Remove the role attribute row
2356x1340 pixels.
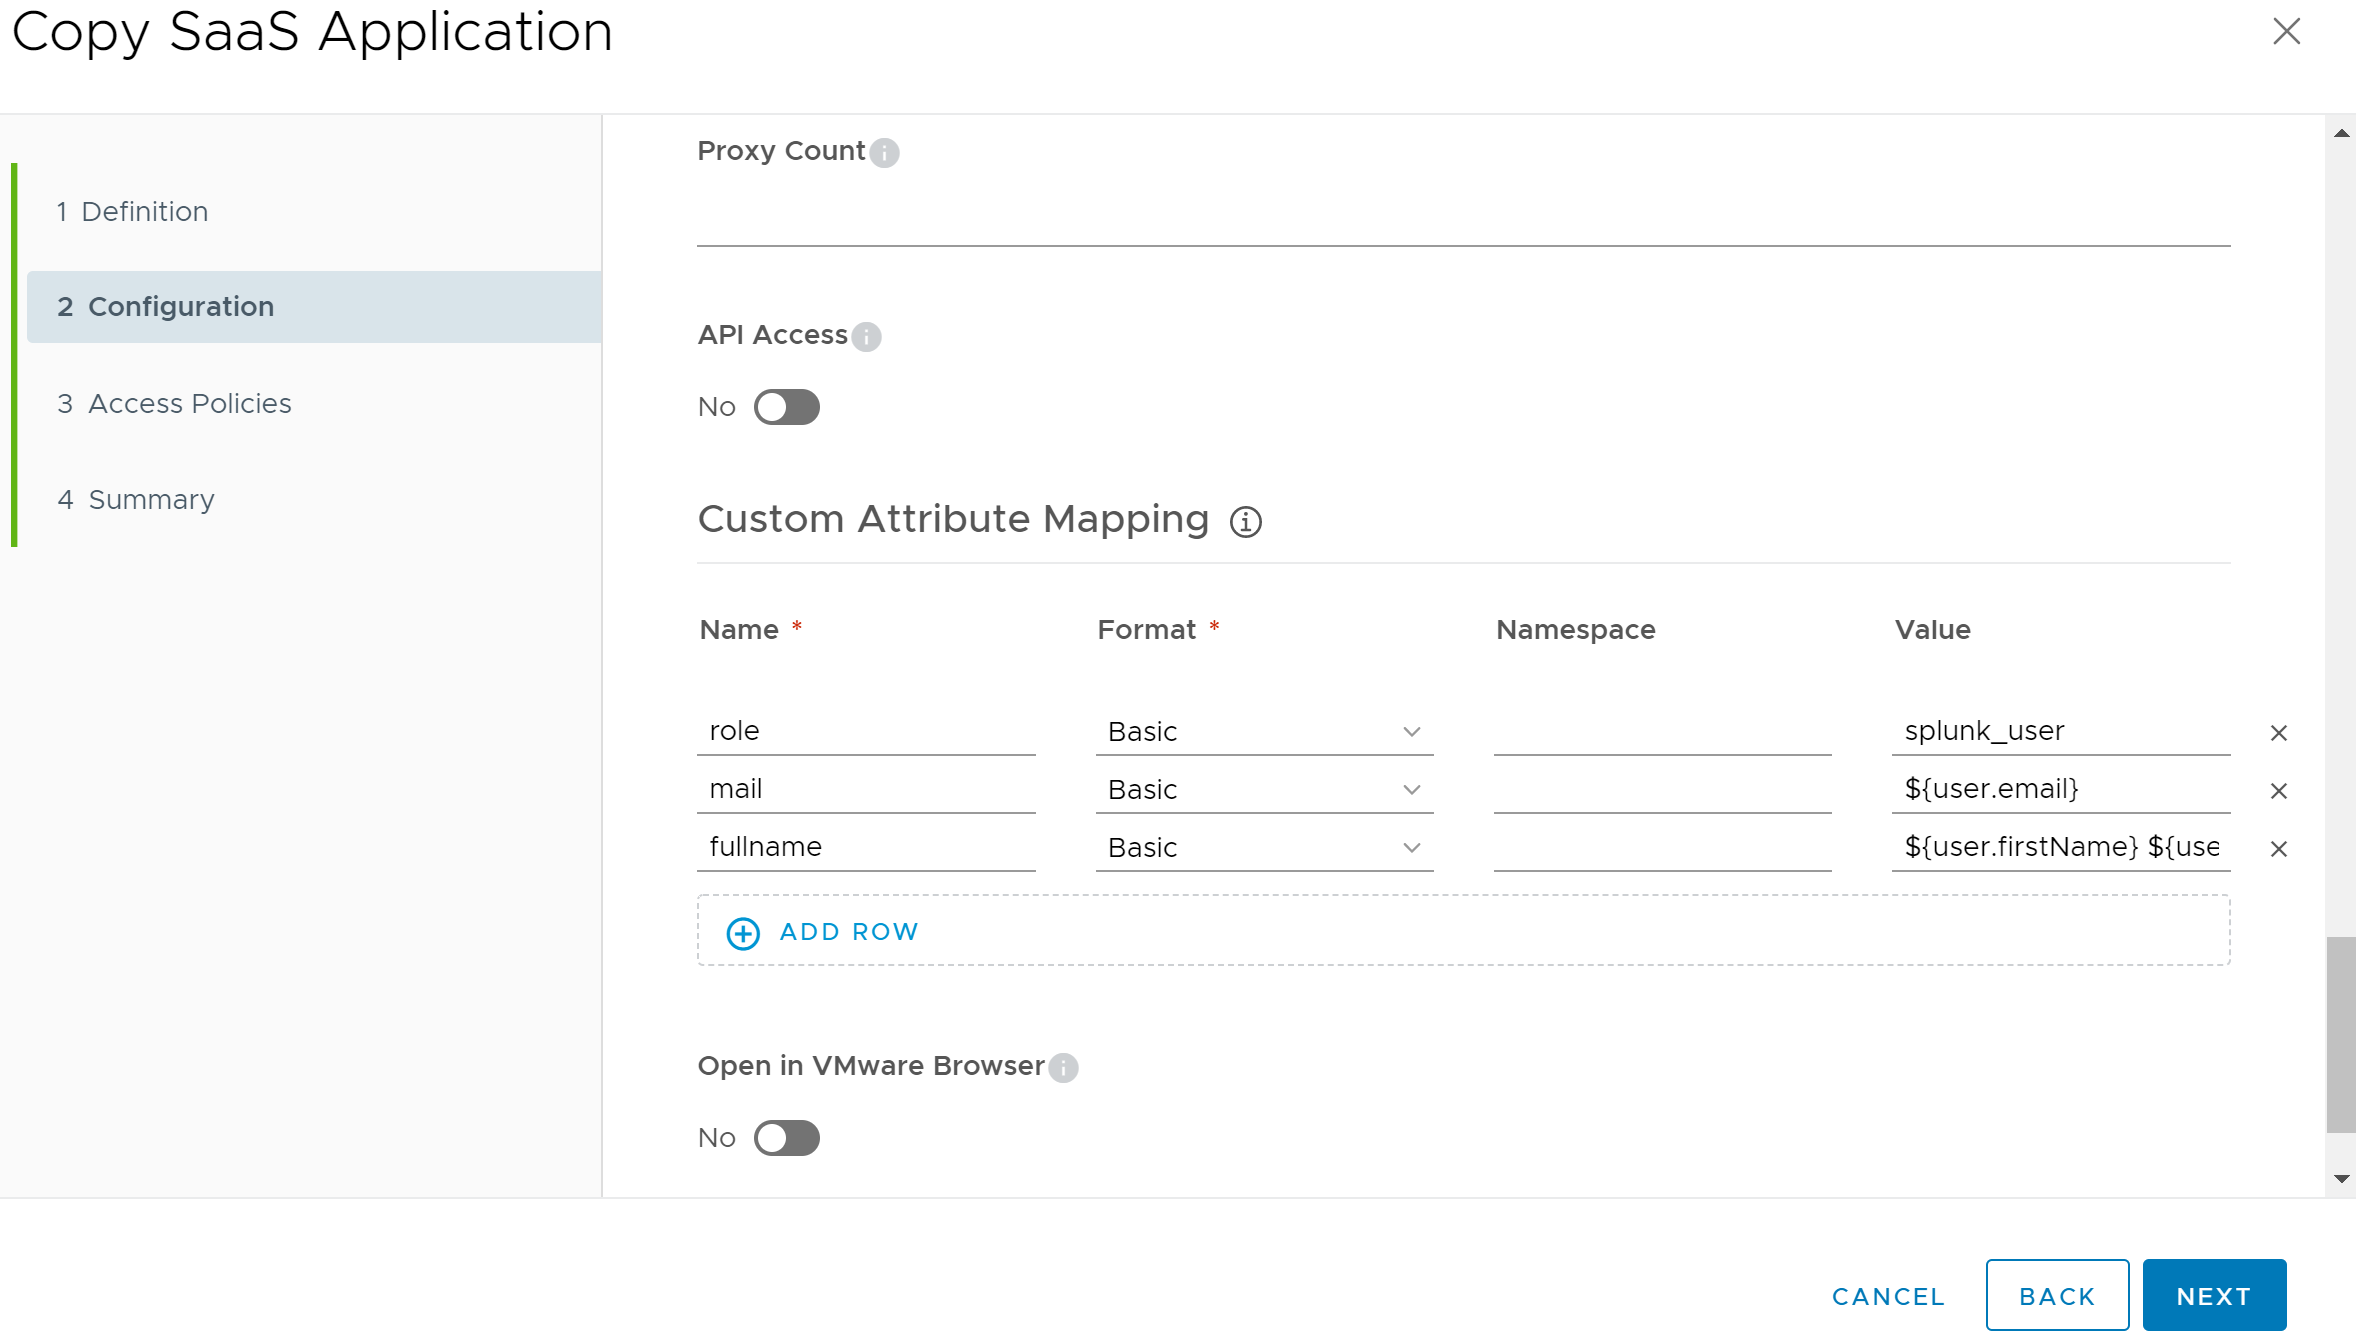[2278, 733]
